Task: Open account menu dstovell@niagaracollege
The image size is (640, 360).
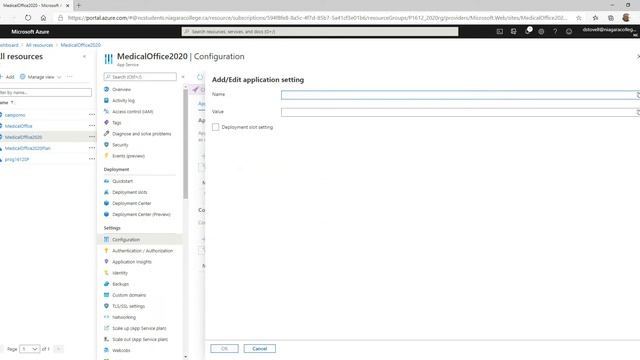Action: pos(609,31)
